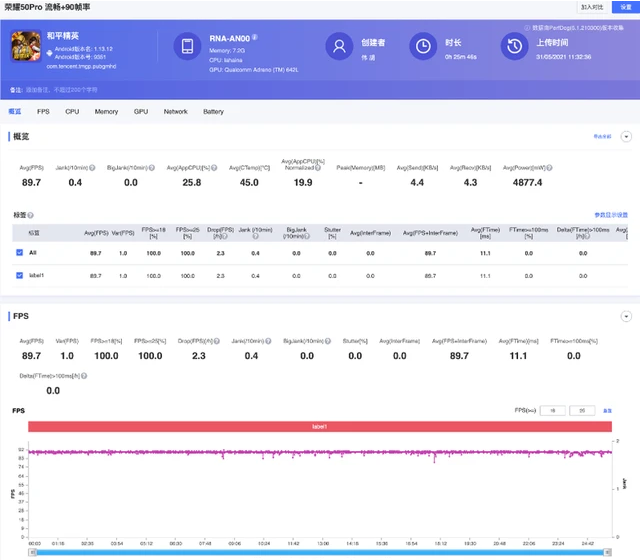Uncheck the label1 row checkbox

[x=20, y=274]
